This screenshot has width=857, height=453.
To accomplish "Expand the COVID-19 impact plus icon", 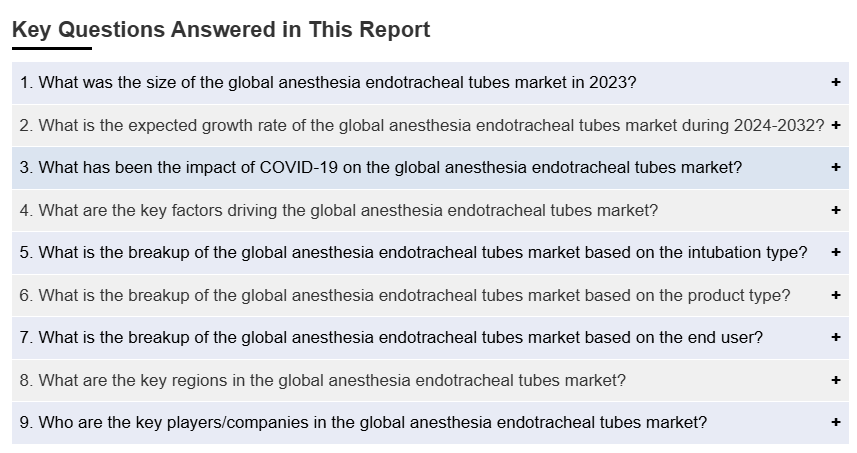I will (836, 168).
